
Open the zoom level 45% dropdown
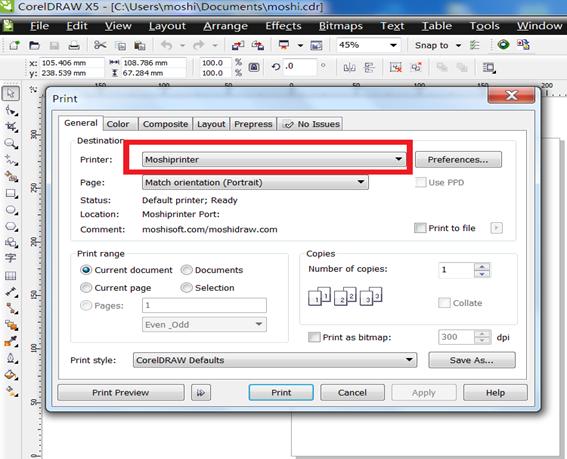[x=393, y=46]
